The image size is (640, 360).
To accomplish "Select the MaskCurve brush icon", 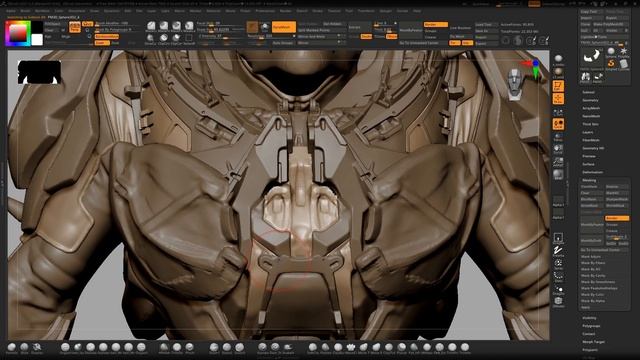I will (x=151, y=26).
